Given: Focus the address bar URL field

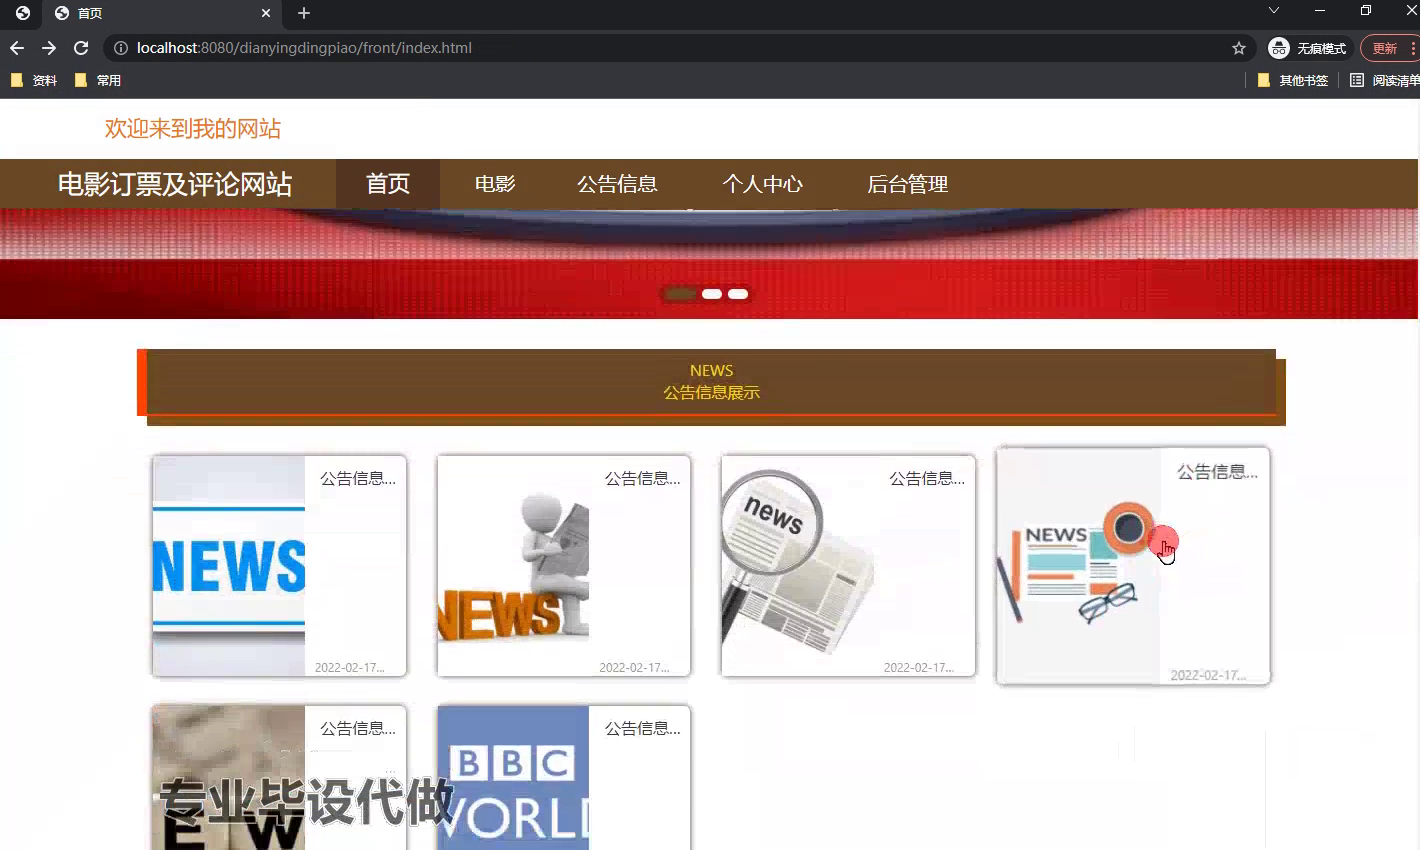Looking at the screenshot, I should (x=680, y=48).
